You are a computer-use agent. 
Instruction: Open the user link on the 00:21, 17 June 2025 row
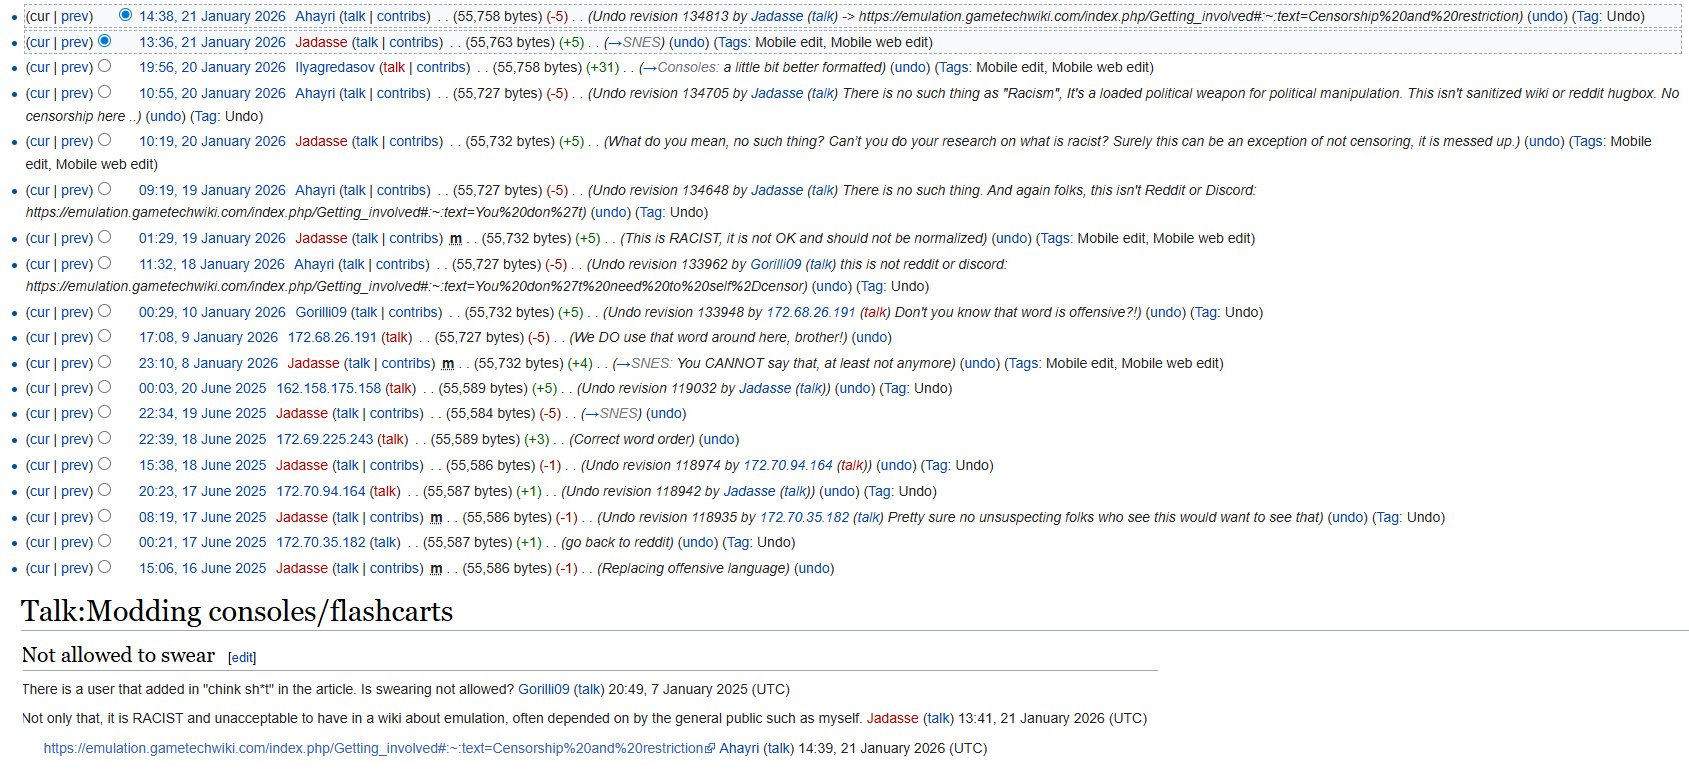[x=321, y=542]
